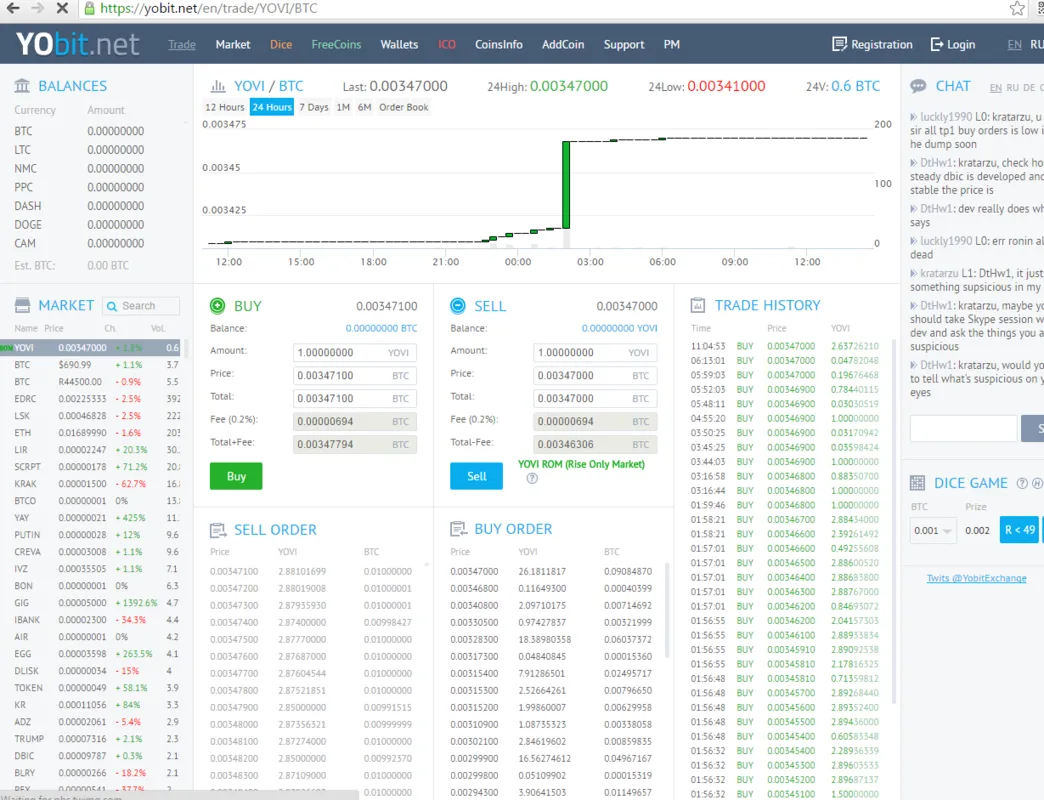Open the Trade menu item
The width and height of the screenshot is (1044, 800).
point(182,45)
